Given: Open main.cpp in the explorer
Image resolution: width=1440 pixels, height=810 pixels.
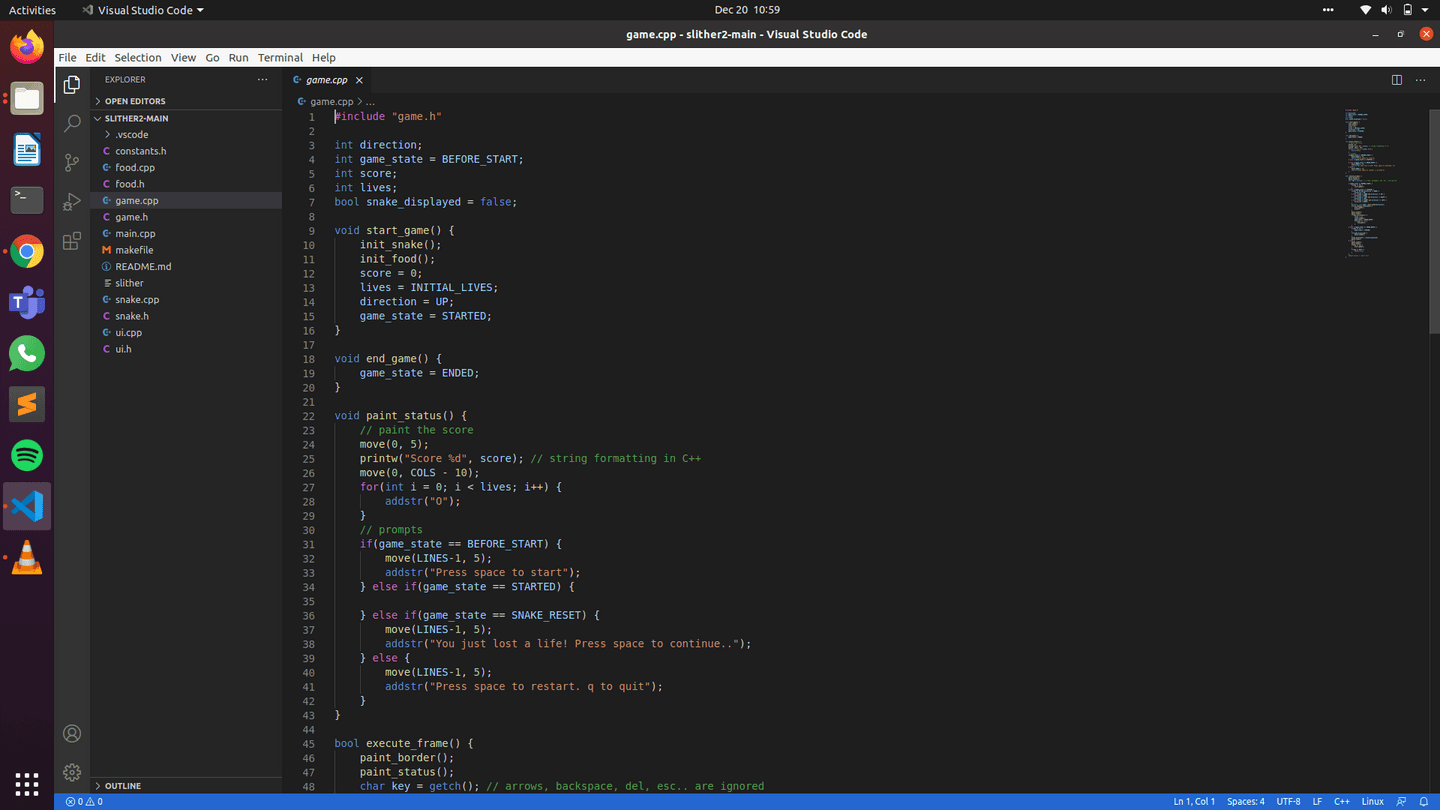Looking at the screenshot, I should pos(186,233).
